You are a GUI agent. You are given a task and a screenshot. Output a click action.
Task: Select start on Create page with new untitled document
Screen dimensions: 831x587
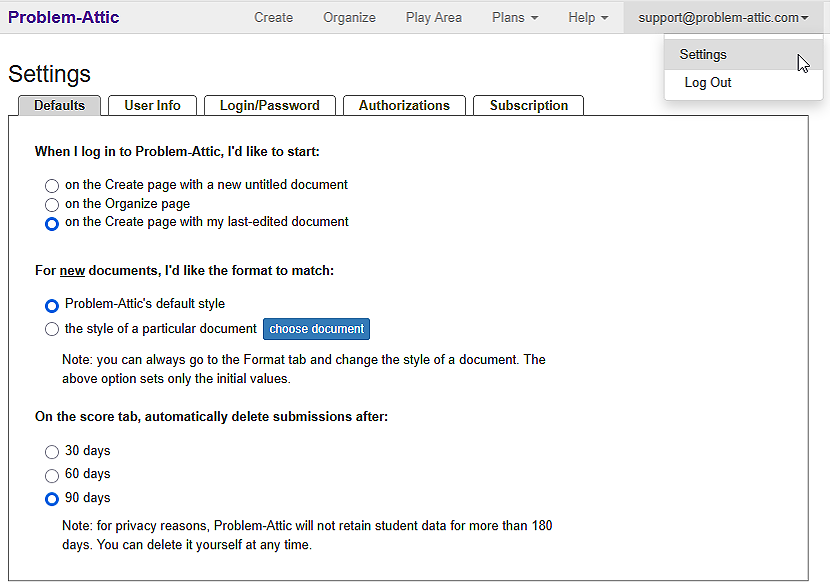point(52,185)
